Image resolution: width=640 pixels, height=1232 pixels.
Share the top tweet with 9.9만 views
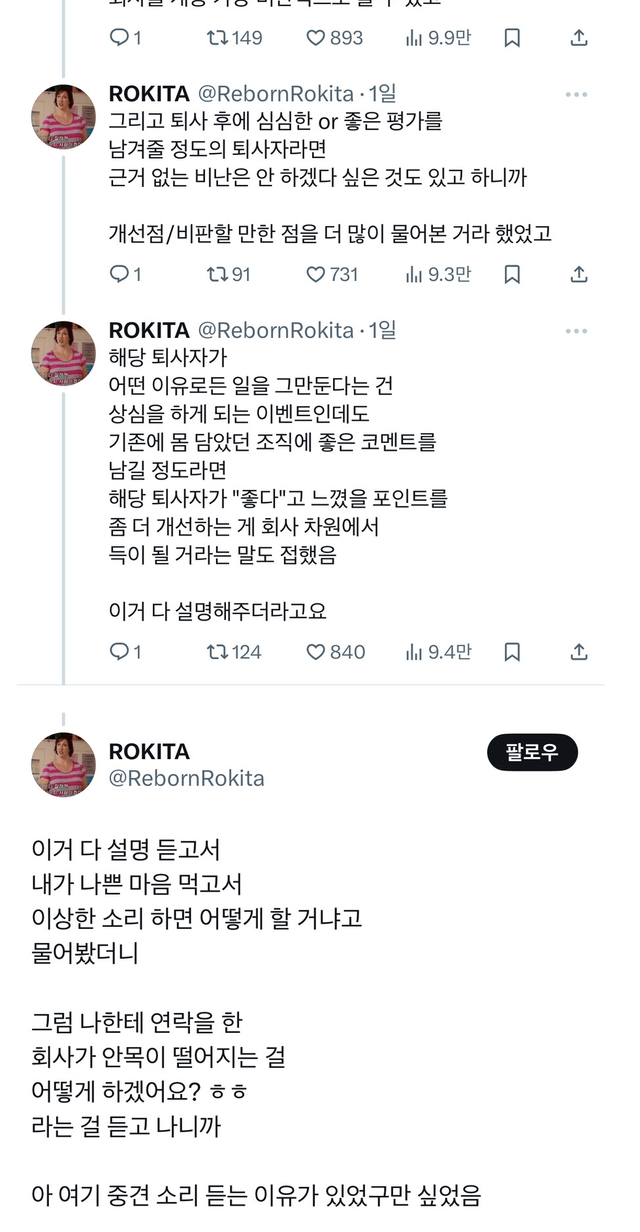point(578,38)
